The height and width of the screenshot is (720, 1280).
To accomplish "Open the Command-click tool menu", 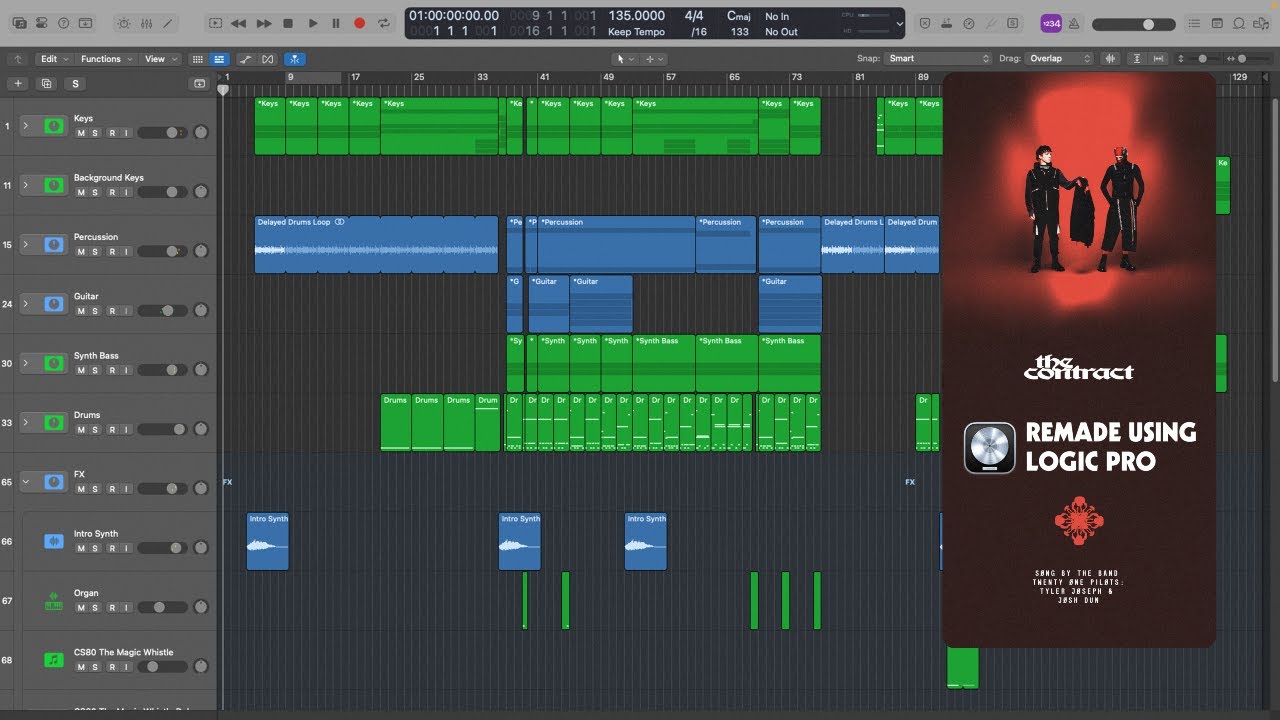I will pyautogui.click(x=654, y=59).
